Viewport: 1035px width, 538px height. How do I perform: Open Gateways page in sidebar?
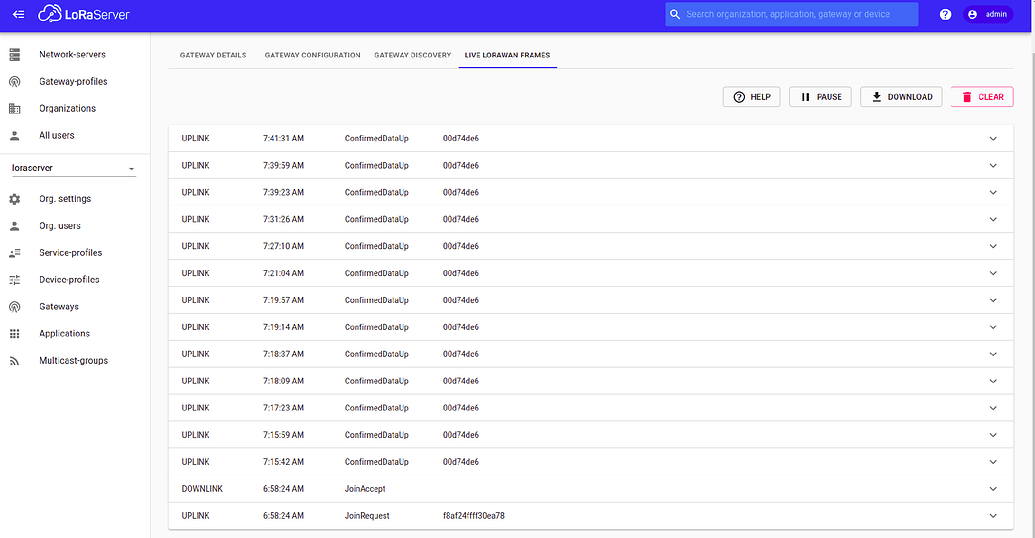(x=59, y=307)
